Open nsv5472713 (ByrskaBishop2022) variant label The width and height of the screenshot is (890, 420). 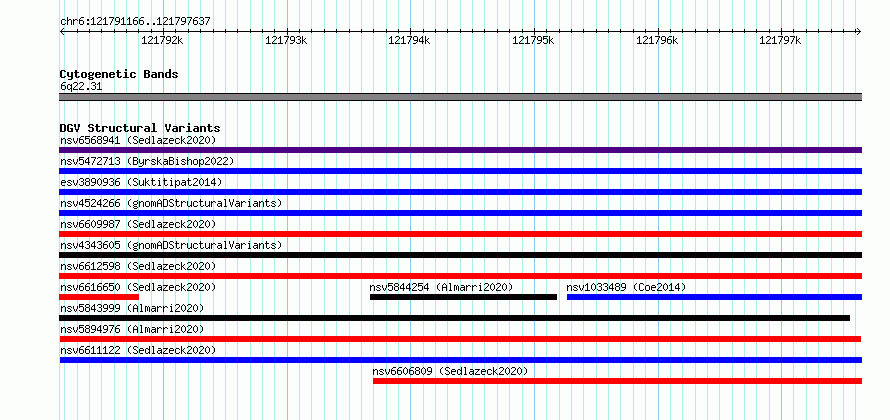click(x=147, y=161)
